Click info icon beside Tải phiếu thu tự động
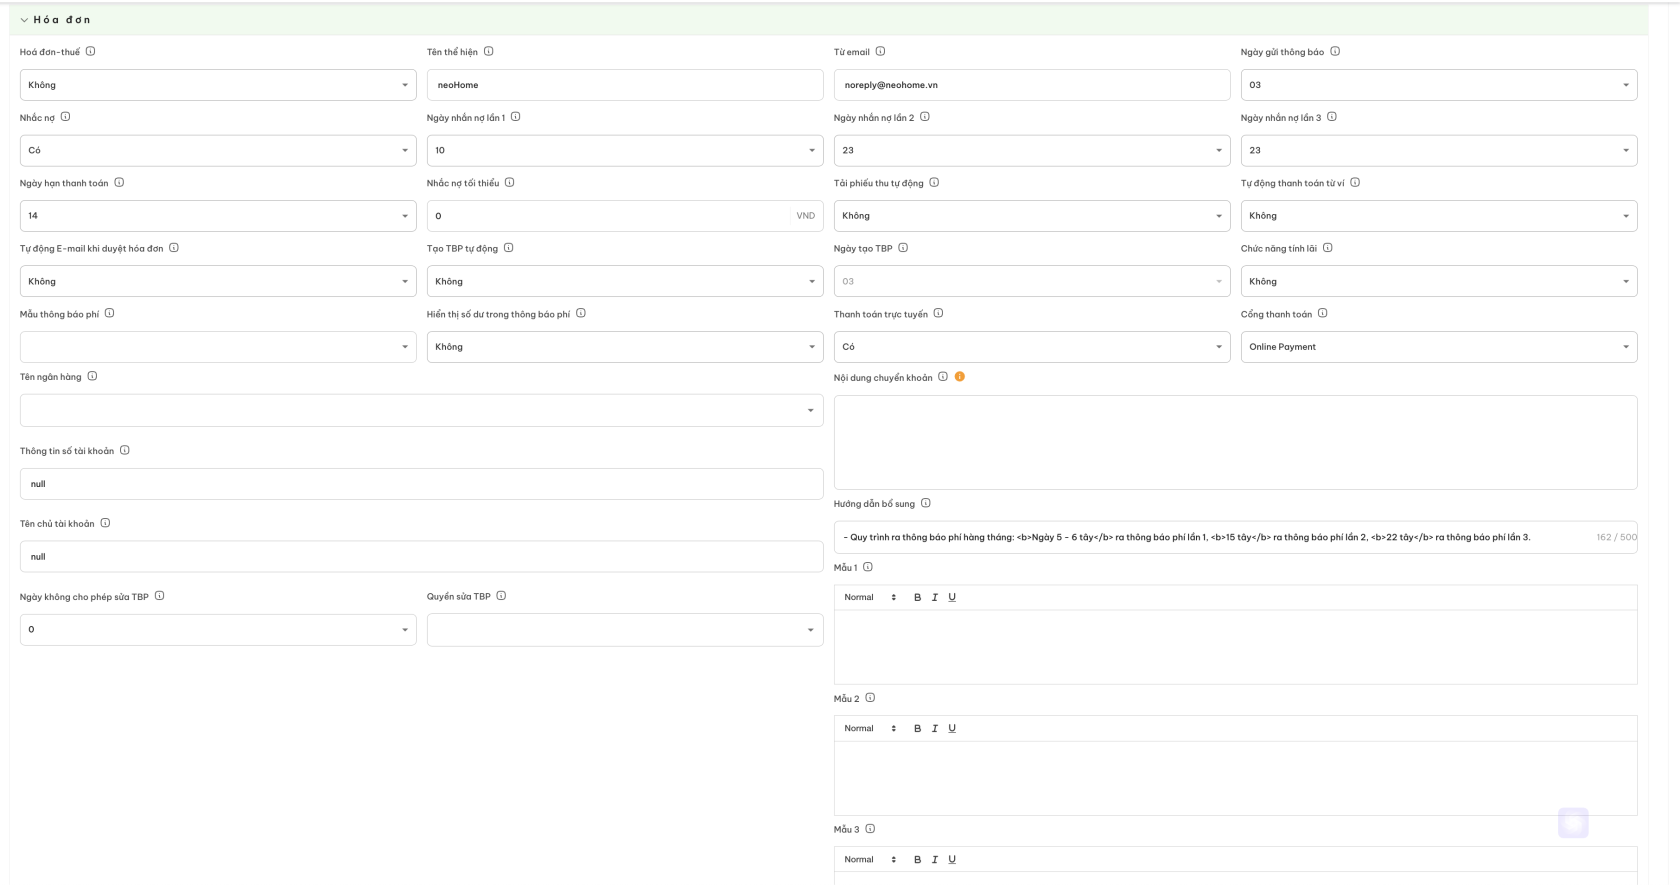Viewport: 1680px width, 885px height. [934, 182]
